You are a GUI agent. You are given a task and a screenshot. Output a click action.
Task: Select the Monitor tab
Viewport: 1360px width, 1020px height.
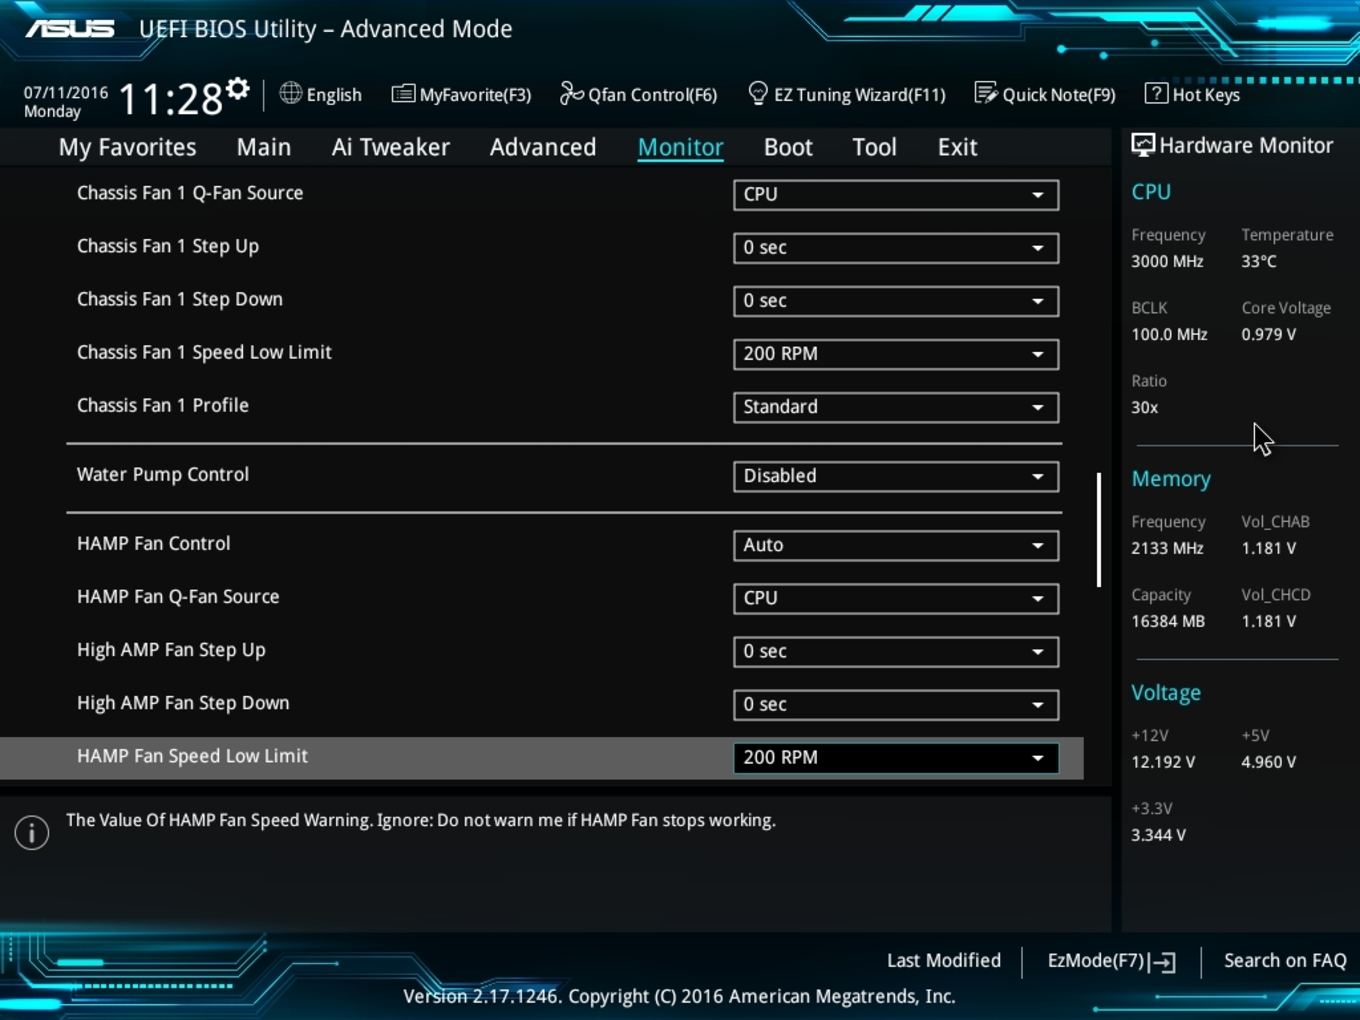coord(681,147)
